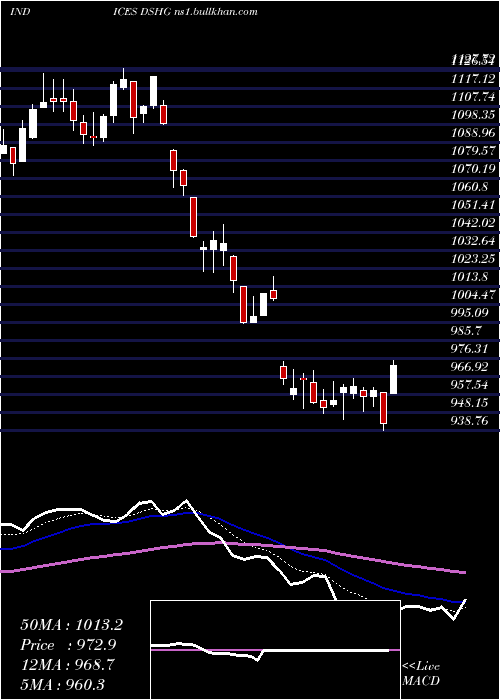This screenshot has height=700, width=500.
Task: Select the 1004.47 price value
Action: (474, 295)
